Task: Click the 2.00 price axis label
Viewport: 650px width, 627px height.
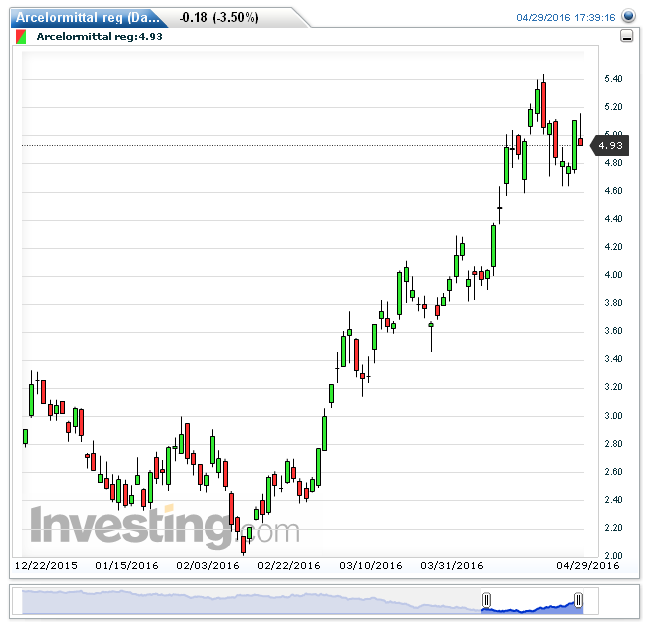Action: 613,555
